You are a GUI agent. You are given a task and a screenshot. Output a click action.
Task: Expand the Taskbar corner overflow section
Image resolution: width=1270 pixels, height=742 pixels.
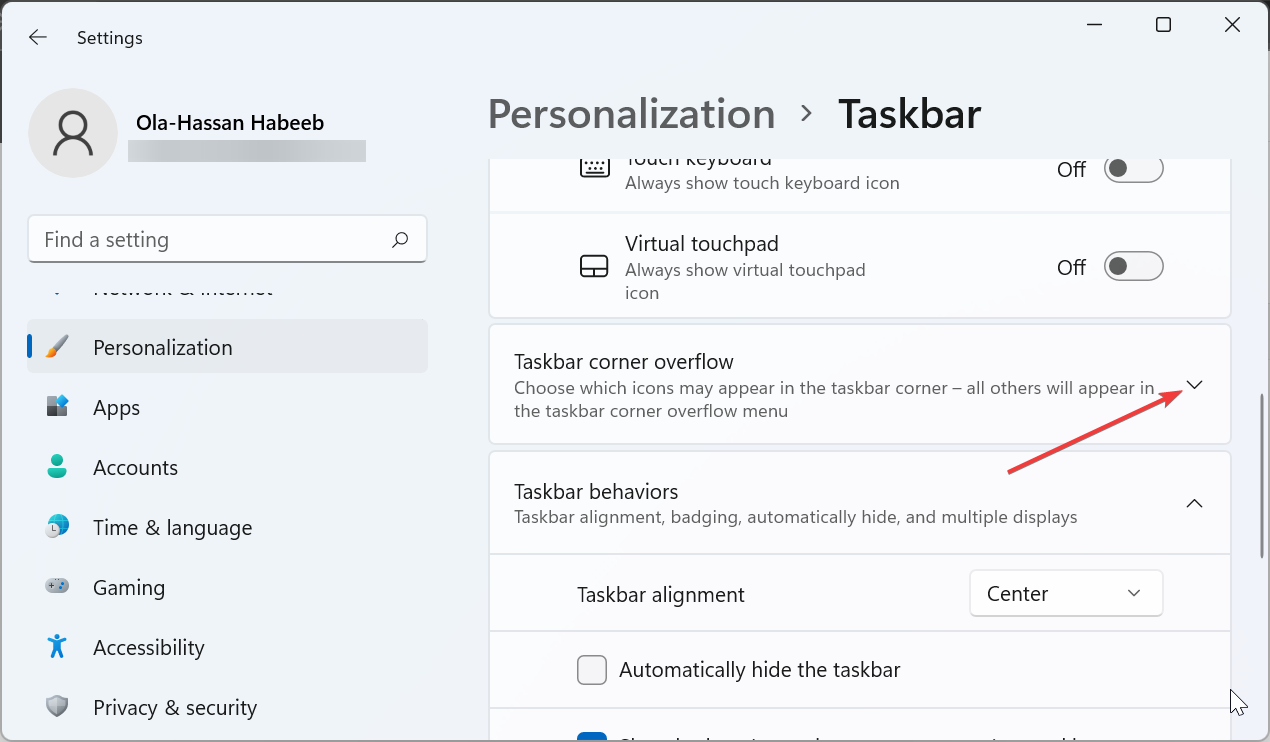point(1194,385)
